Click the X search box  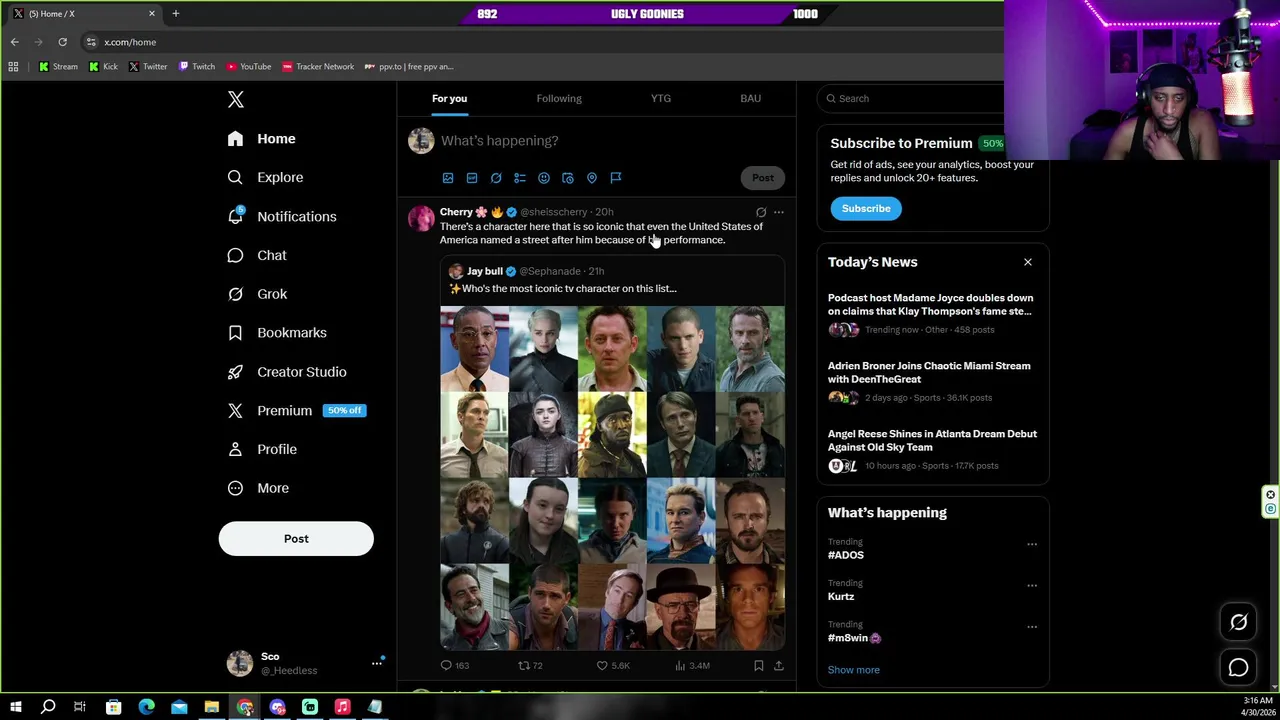coord(910,98)
